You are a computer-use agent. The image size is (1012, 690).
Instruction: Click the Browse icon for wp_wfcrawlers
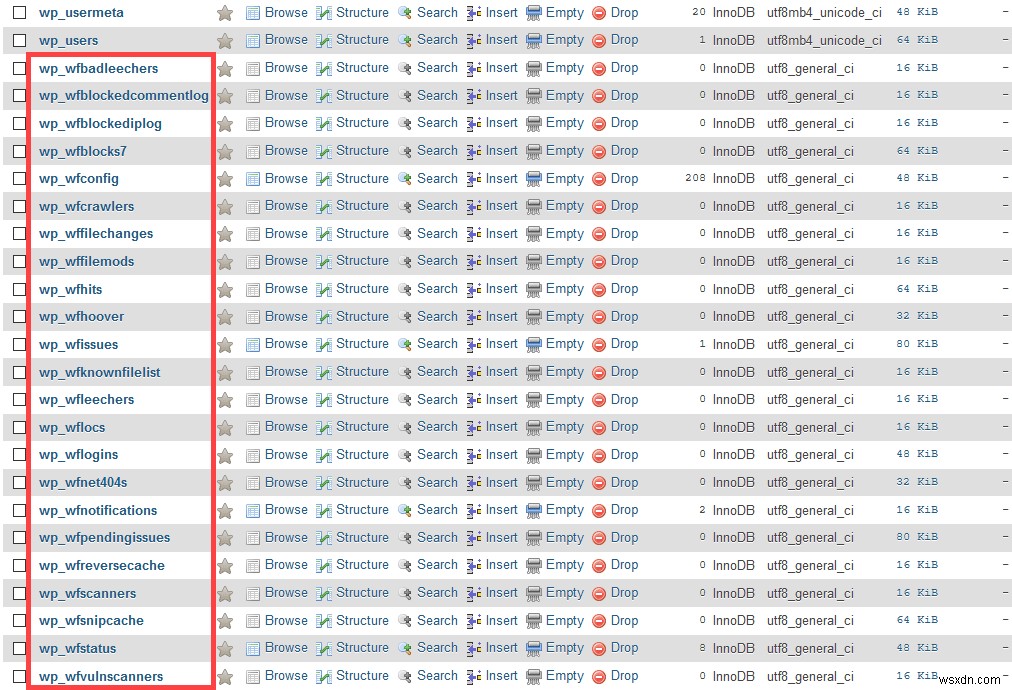[x=252, y=205]
